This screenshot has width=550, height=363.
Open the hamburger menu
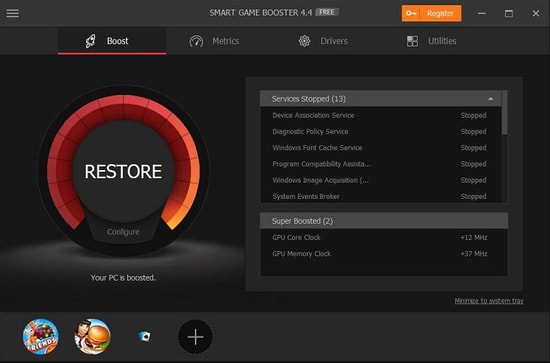(x=13, y=13)
